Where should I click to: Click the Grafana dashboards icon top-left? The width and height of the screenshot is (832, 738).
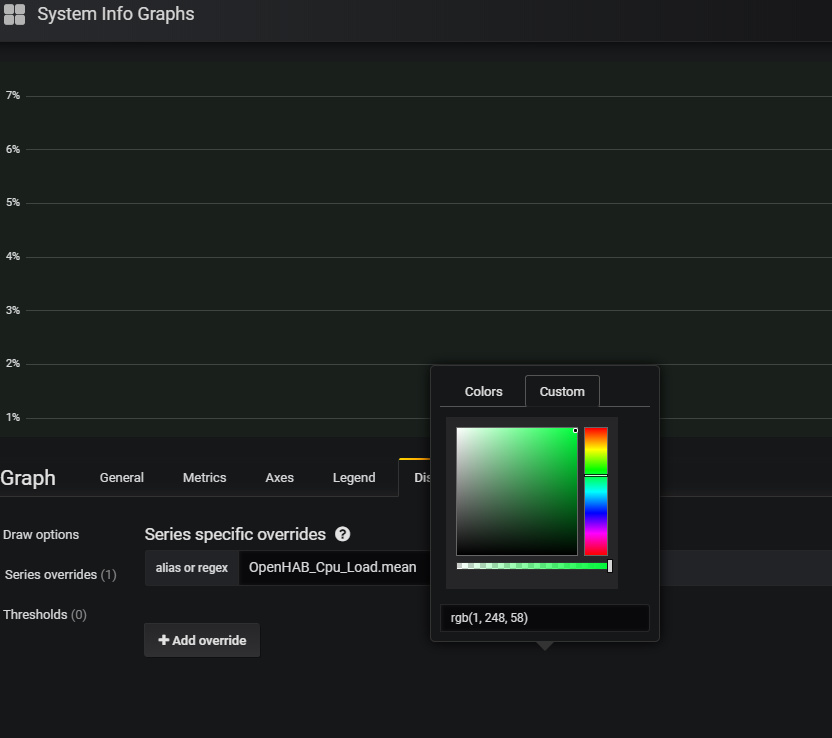pyautogui.click(x=15, y=15)
